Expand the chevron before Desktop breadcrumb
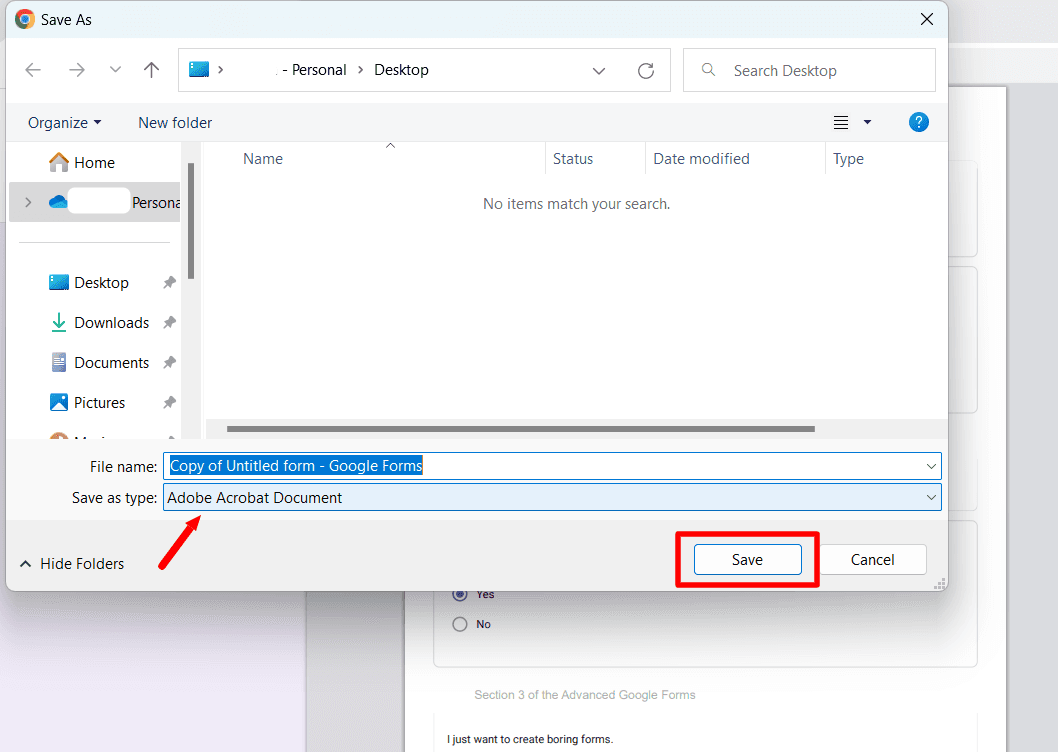This screenshot has width=1058, height=752. pos(360,70)
